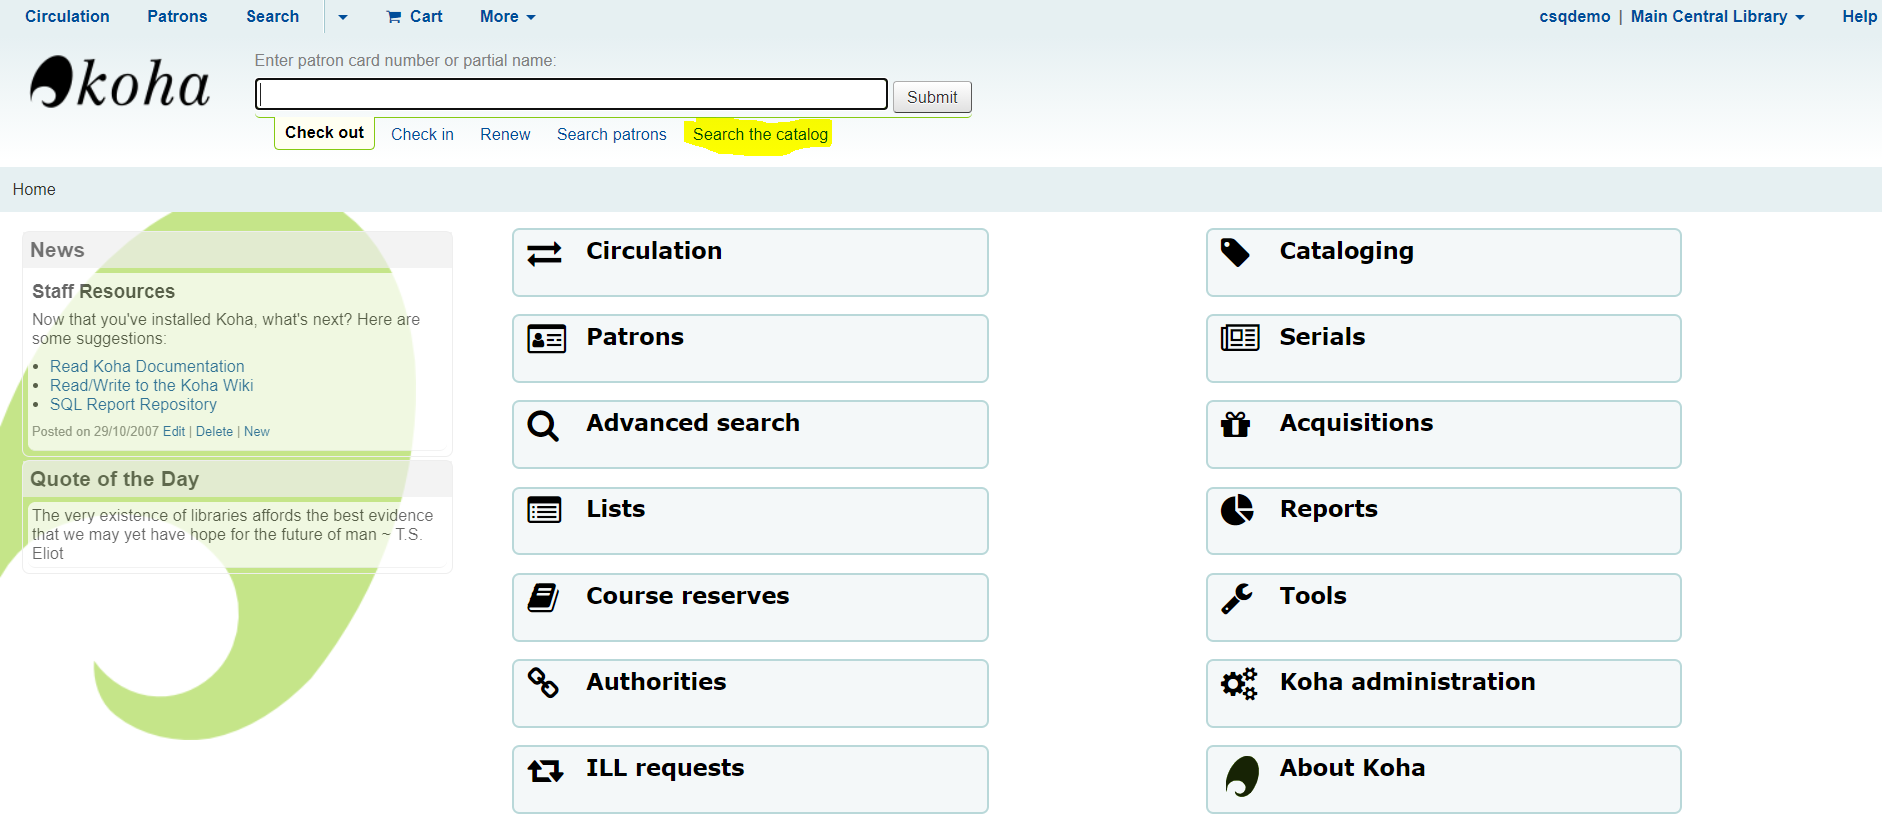Open the Acquisitions module label
1882x817 pixels.
point(1356,423)
